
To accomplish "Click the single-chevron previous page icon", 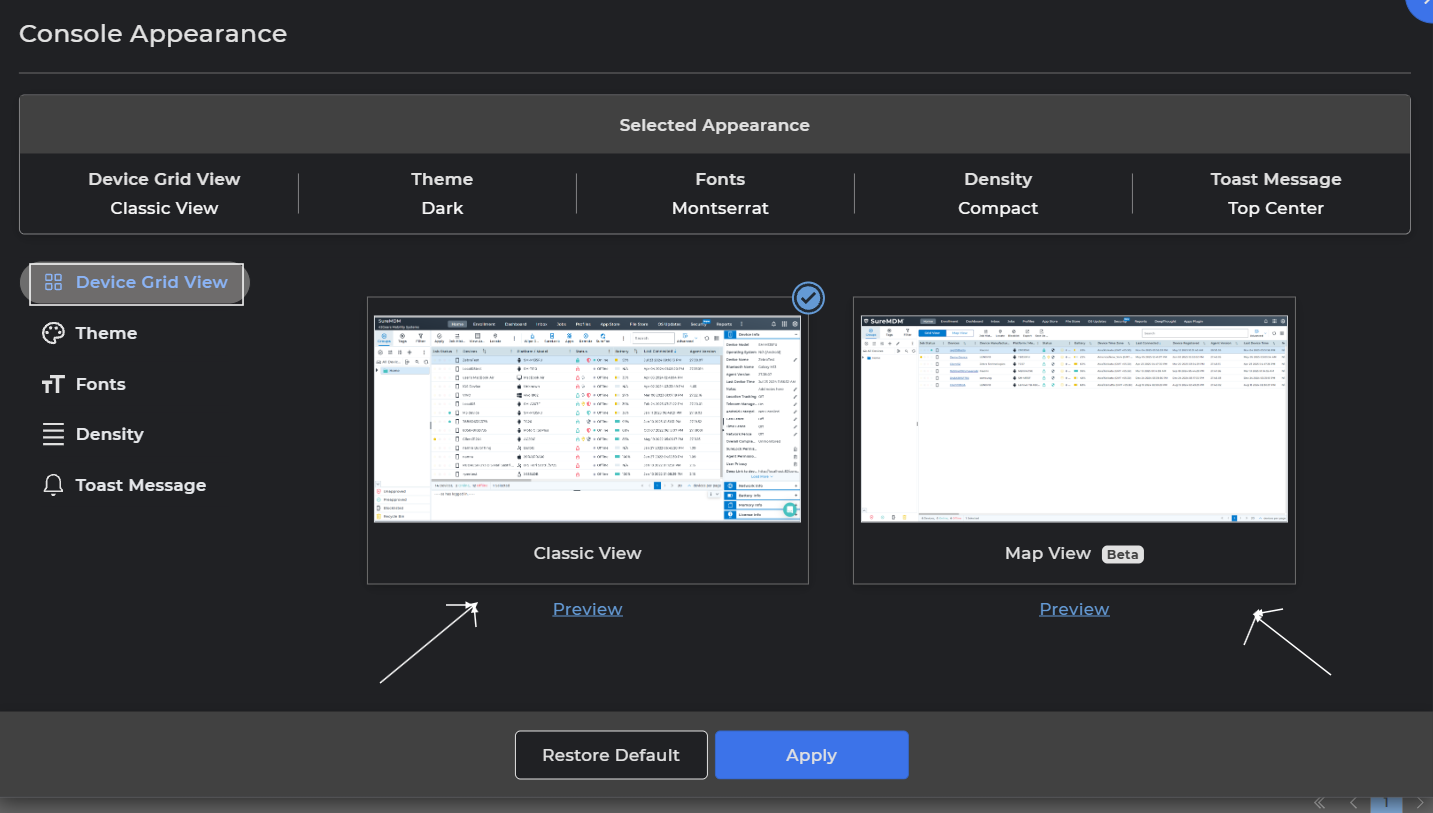I will pyautogui.click(x=1353, y=803).
